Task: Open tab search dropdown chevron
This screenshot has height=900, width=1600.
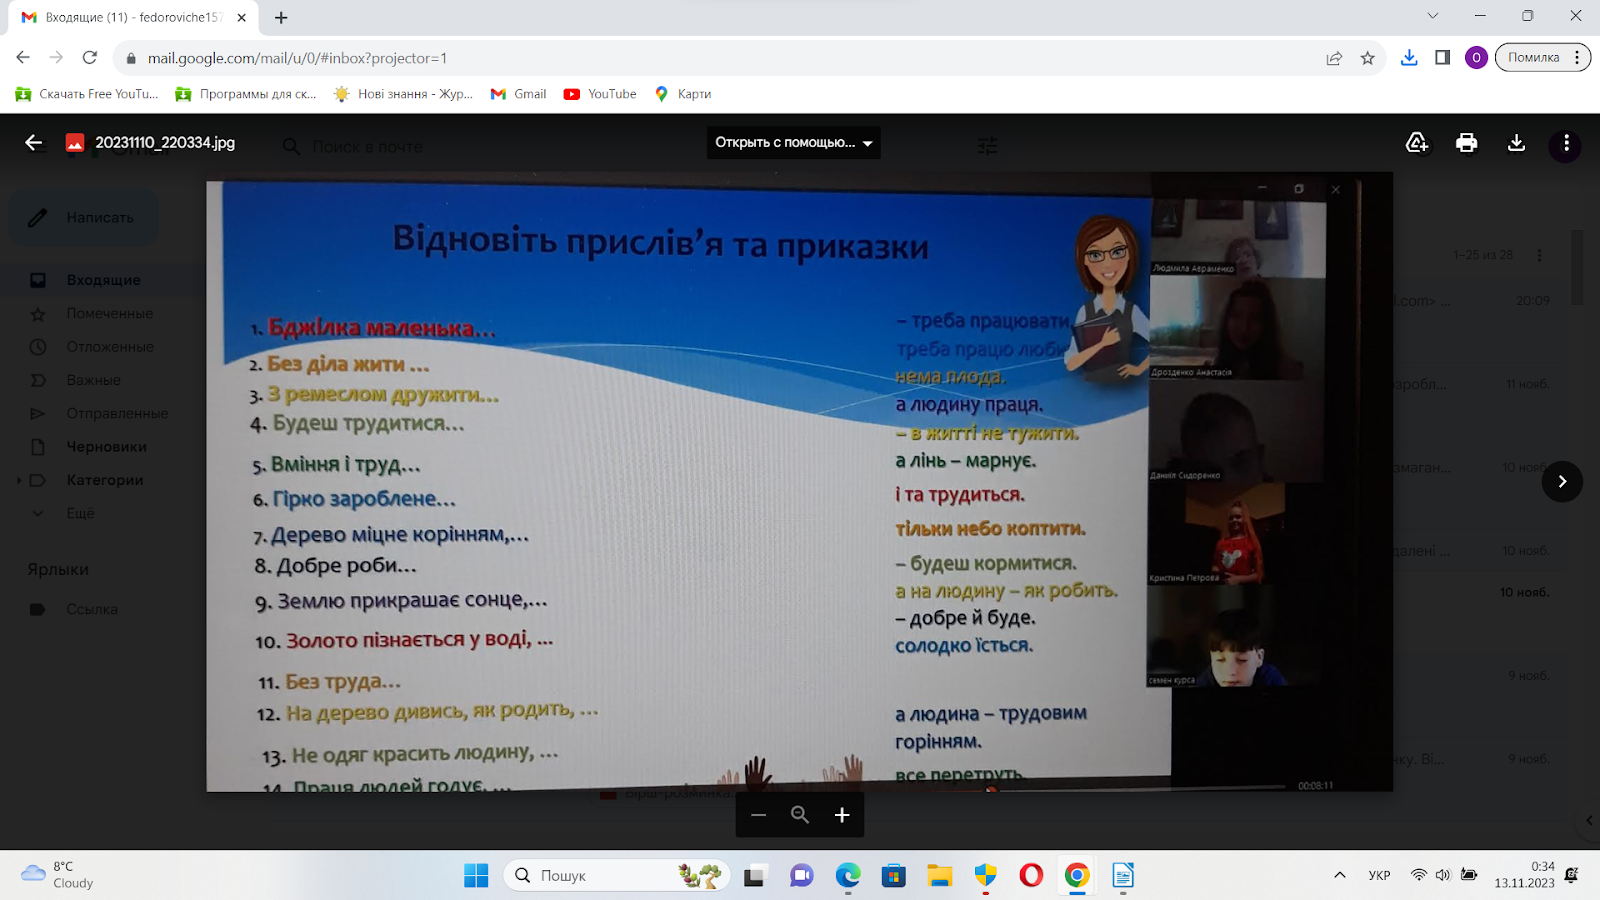Action: [x=1432, y=16]
